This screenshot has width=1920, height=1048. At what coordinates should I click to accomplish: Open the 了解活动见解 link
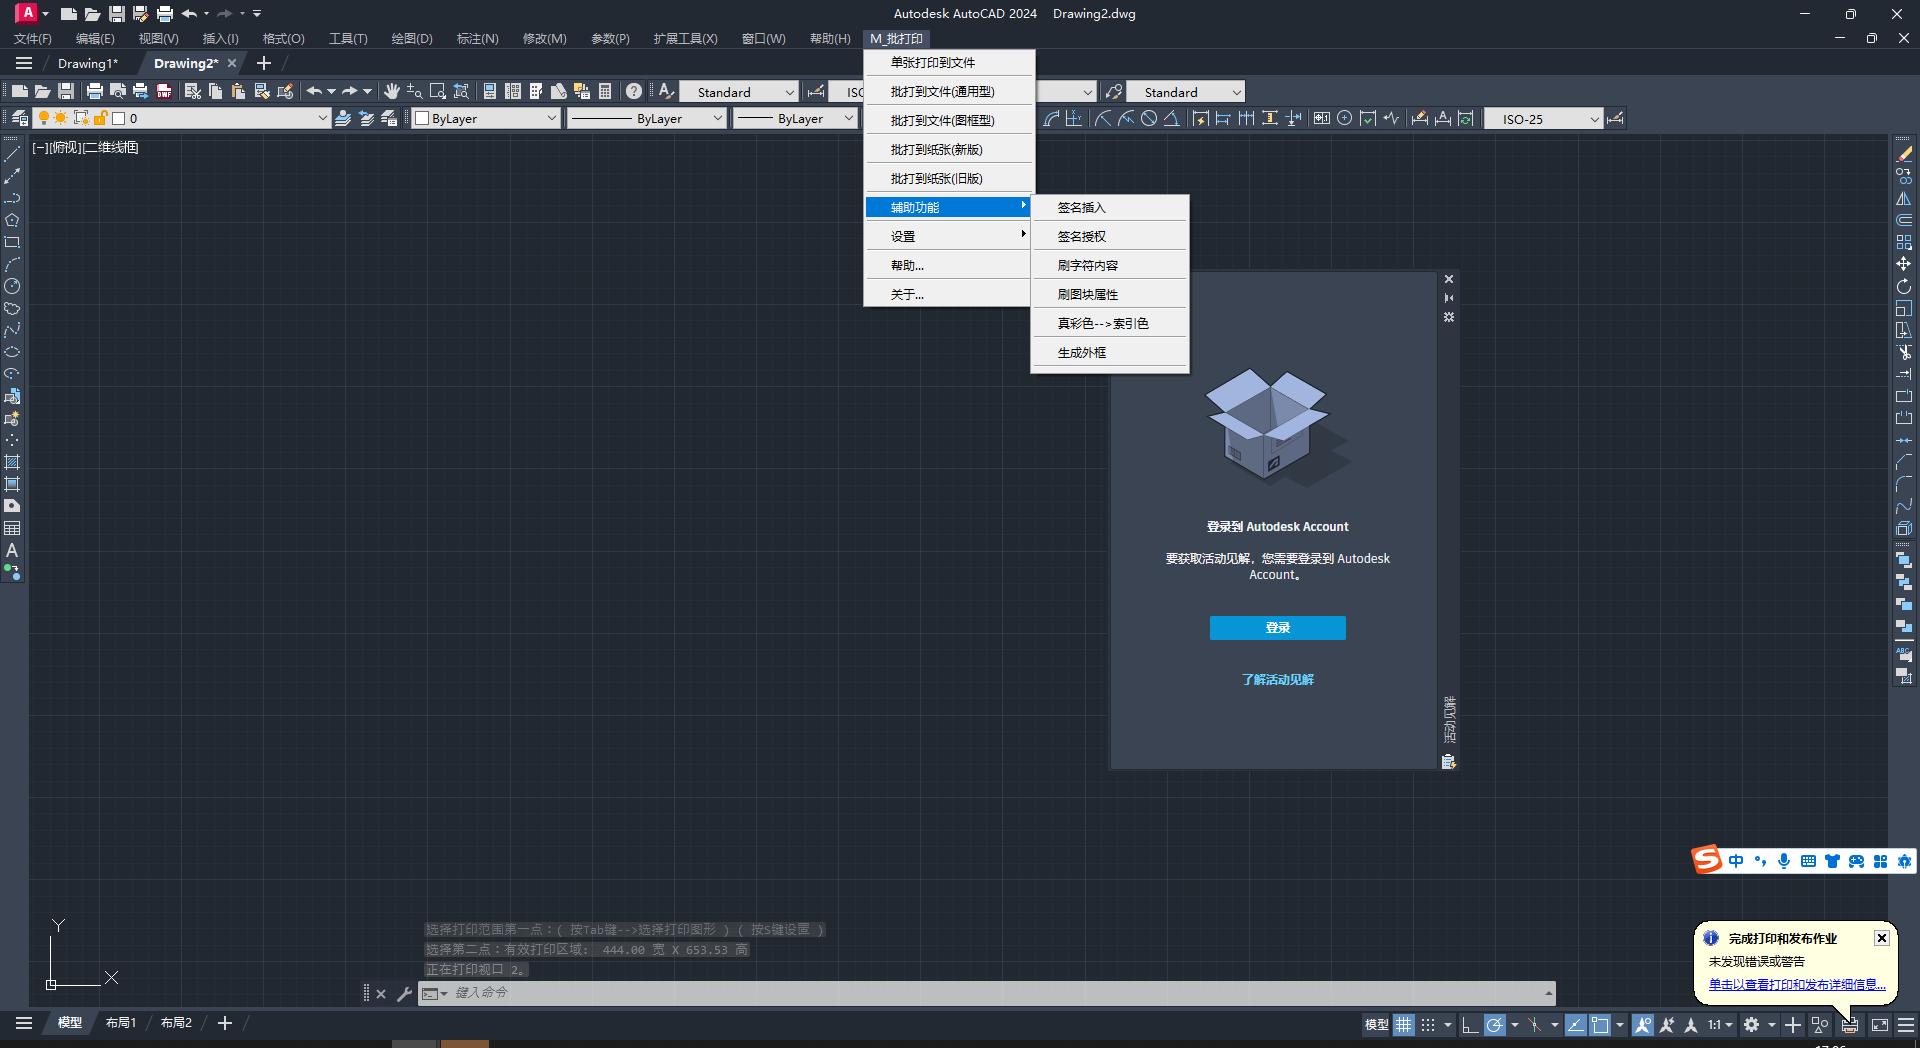point(1277,680)
